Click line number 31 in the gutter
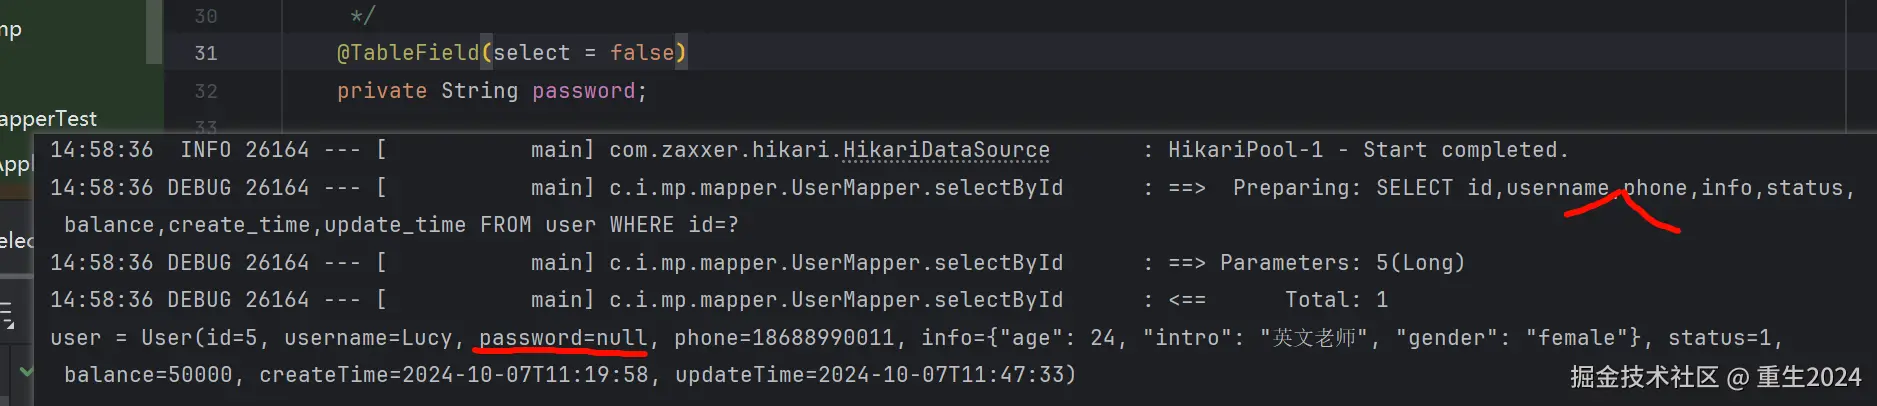1877x406 pixels. [206, 53]
